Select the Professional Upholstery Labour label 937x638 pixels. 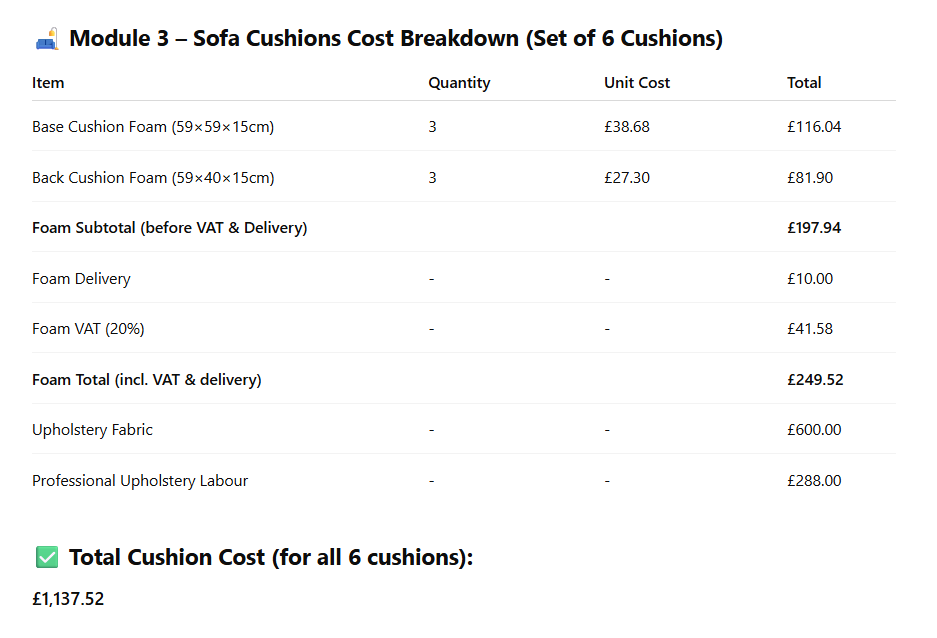point(140,481)
